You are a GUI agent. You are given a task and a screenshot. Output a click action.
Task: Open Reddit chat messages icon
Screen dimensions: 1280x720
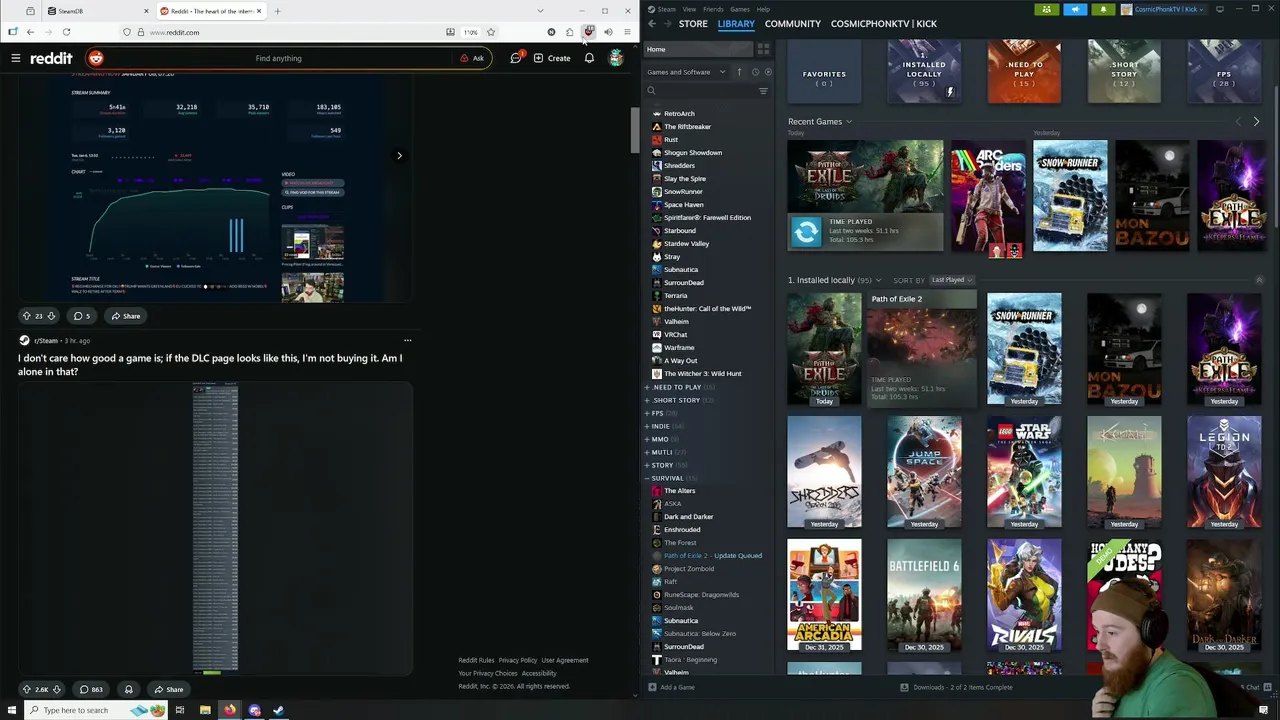(516, 58)
